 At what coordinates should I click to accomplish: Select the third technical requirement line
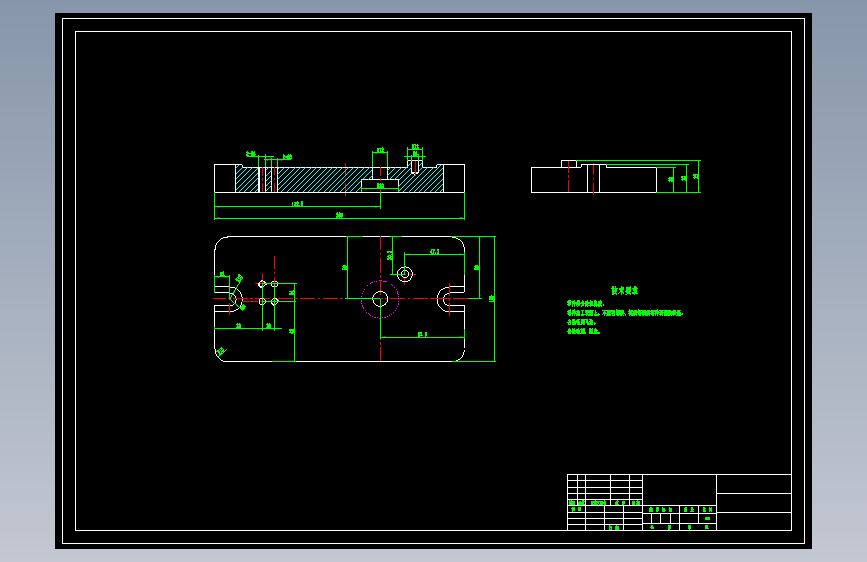(581, 322)
